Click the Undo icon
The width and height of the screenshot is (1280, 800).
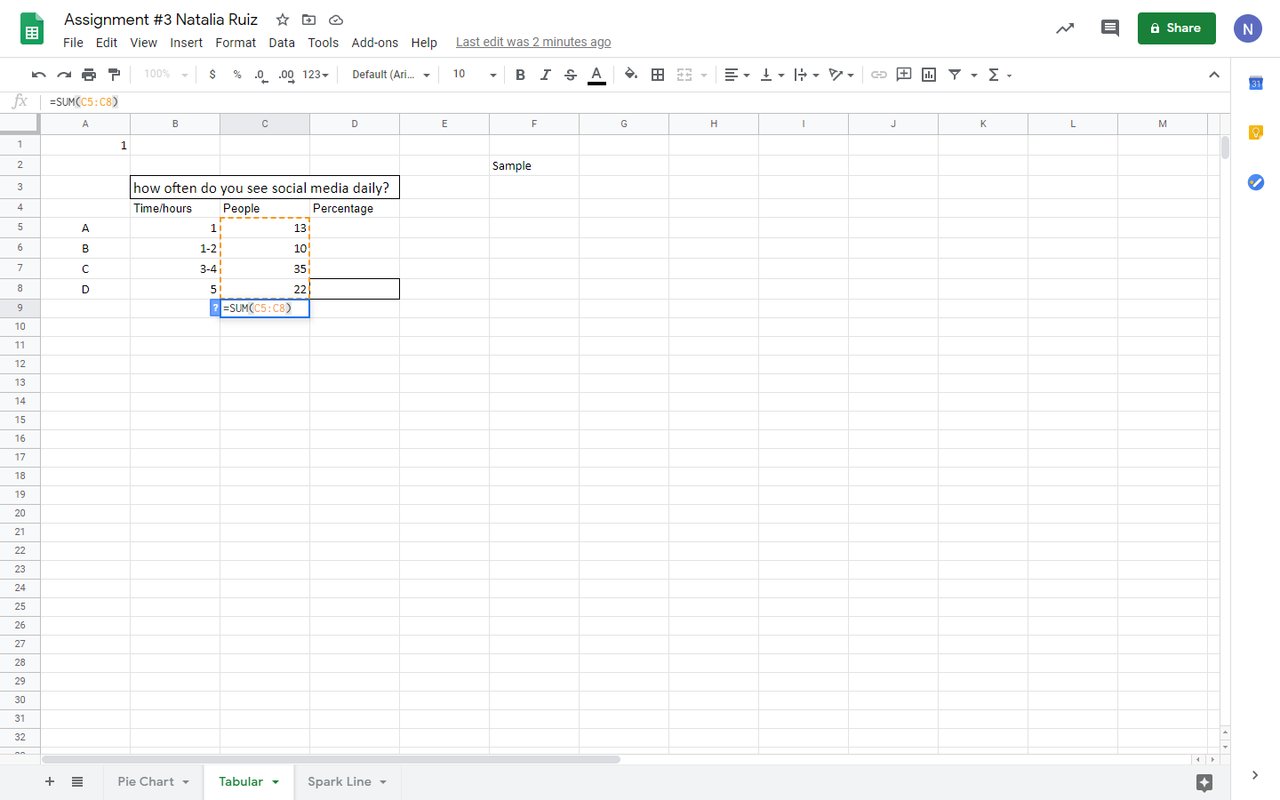[x=39, y=75]
